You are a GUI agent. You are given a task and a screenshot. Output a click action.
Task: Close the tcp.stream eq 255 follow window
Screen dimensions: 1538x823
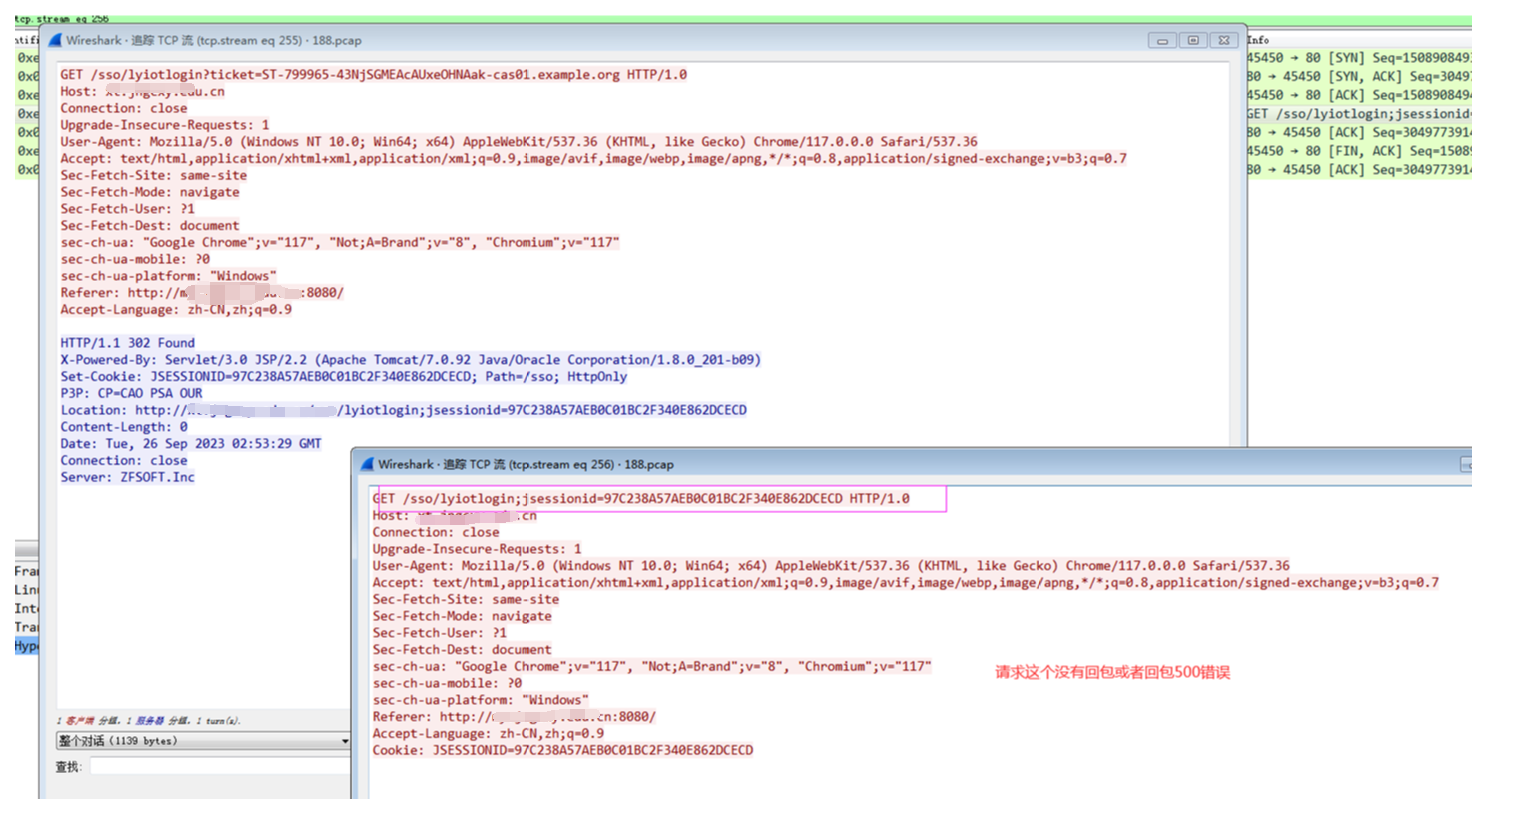[1224, 40]
